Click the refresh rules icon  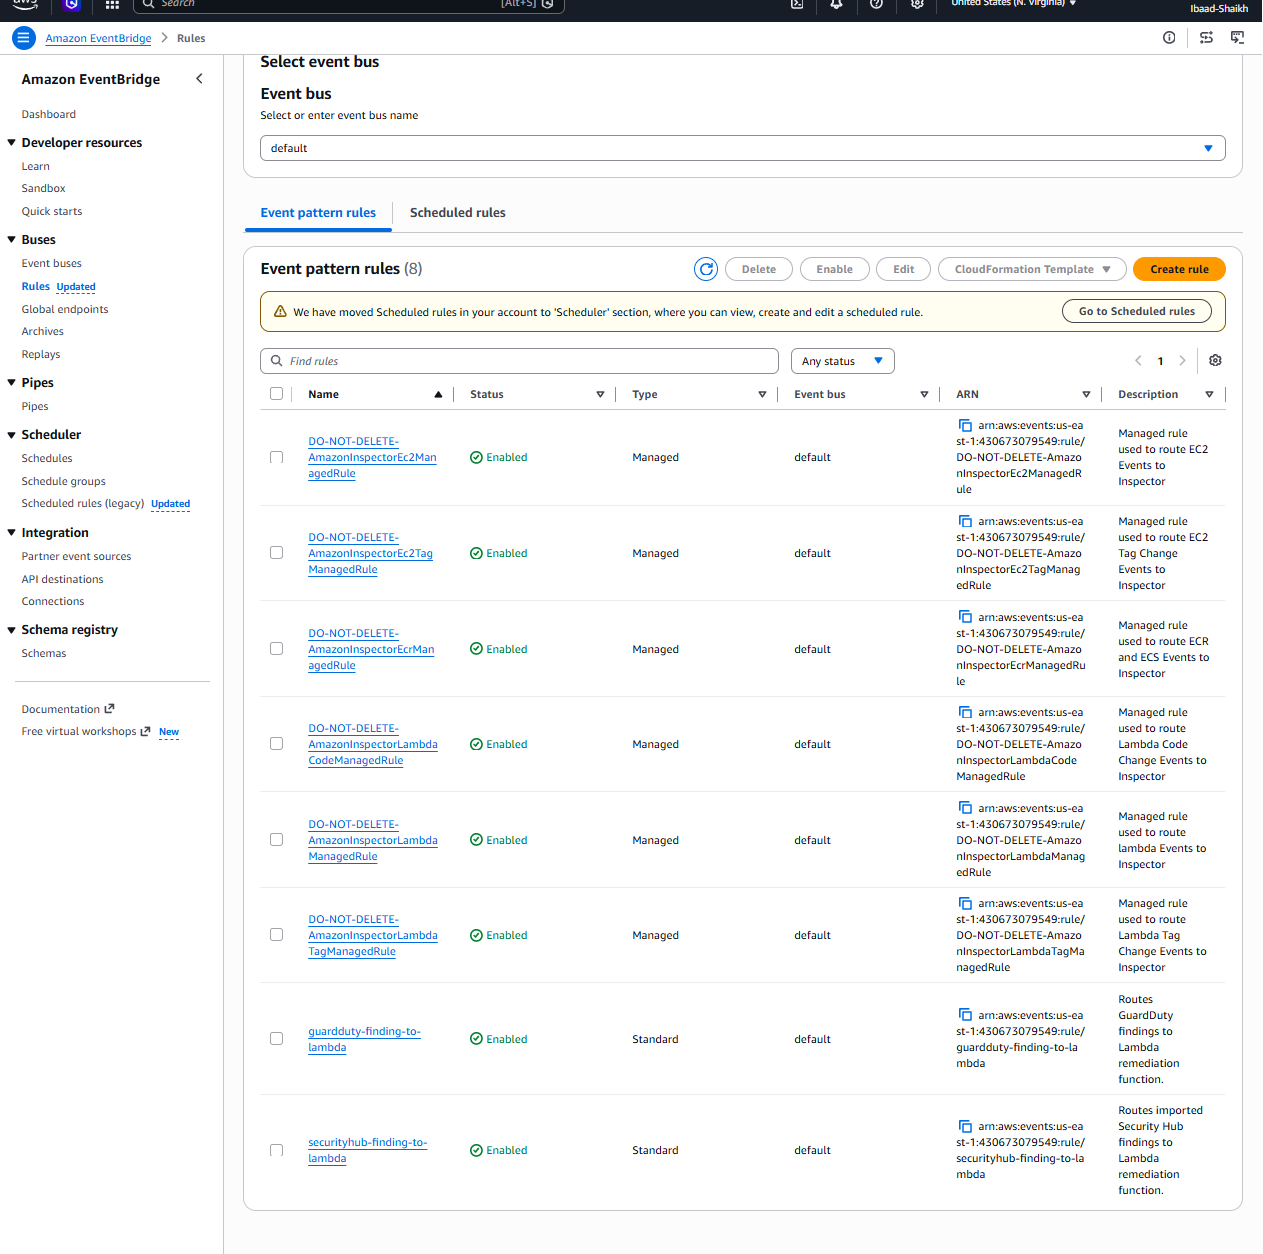(706, 269)
